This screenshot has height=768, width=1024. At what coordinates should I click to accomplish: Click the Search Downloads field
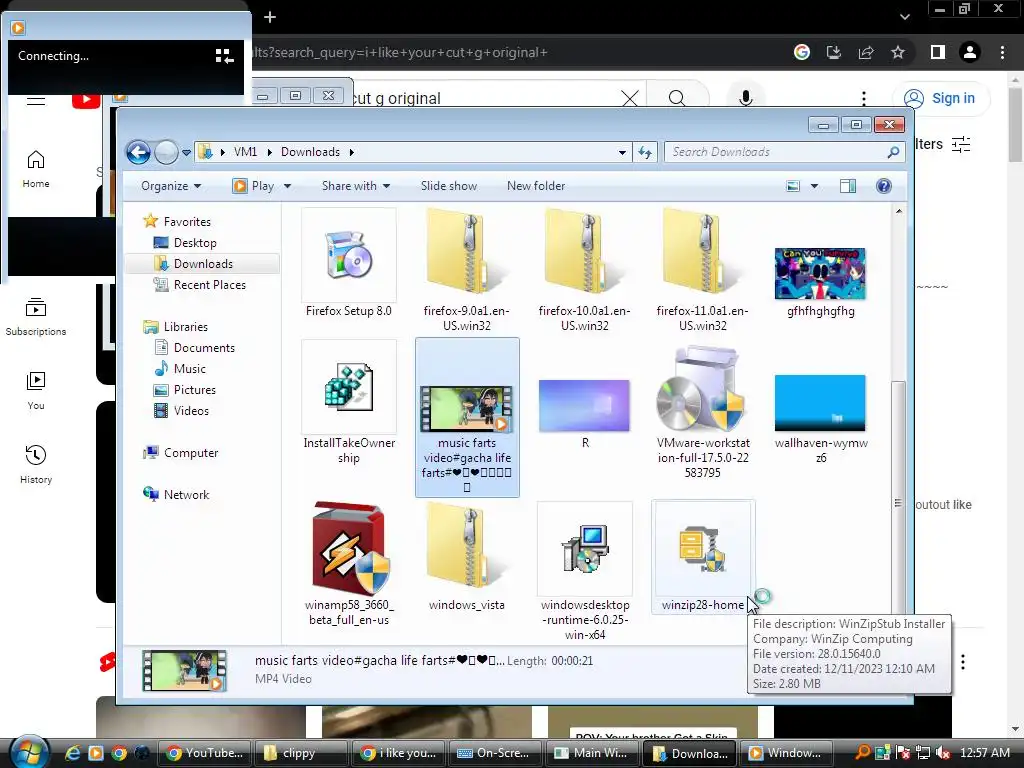coord(785,152)
